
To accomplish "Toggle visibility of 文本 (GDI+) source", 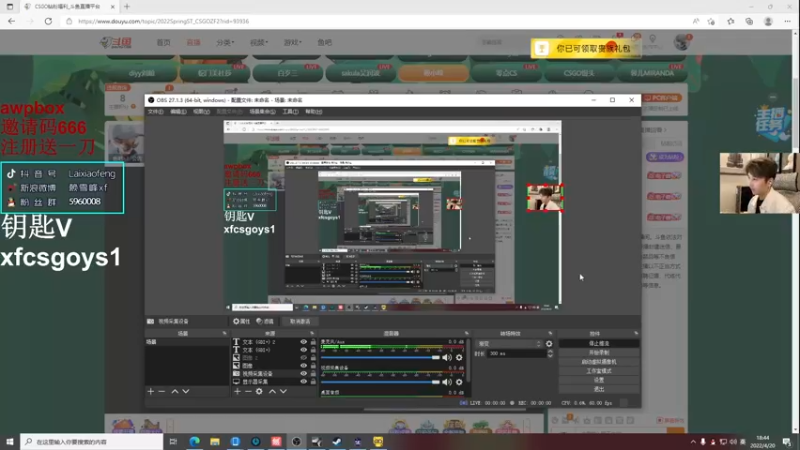I will (x=304, y=350).
